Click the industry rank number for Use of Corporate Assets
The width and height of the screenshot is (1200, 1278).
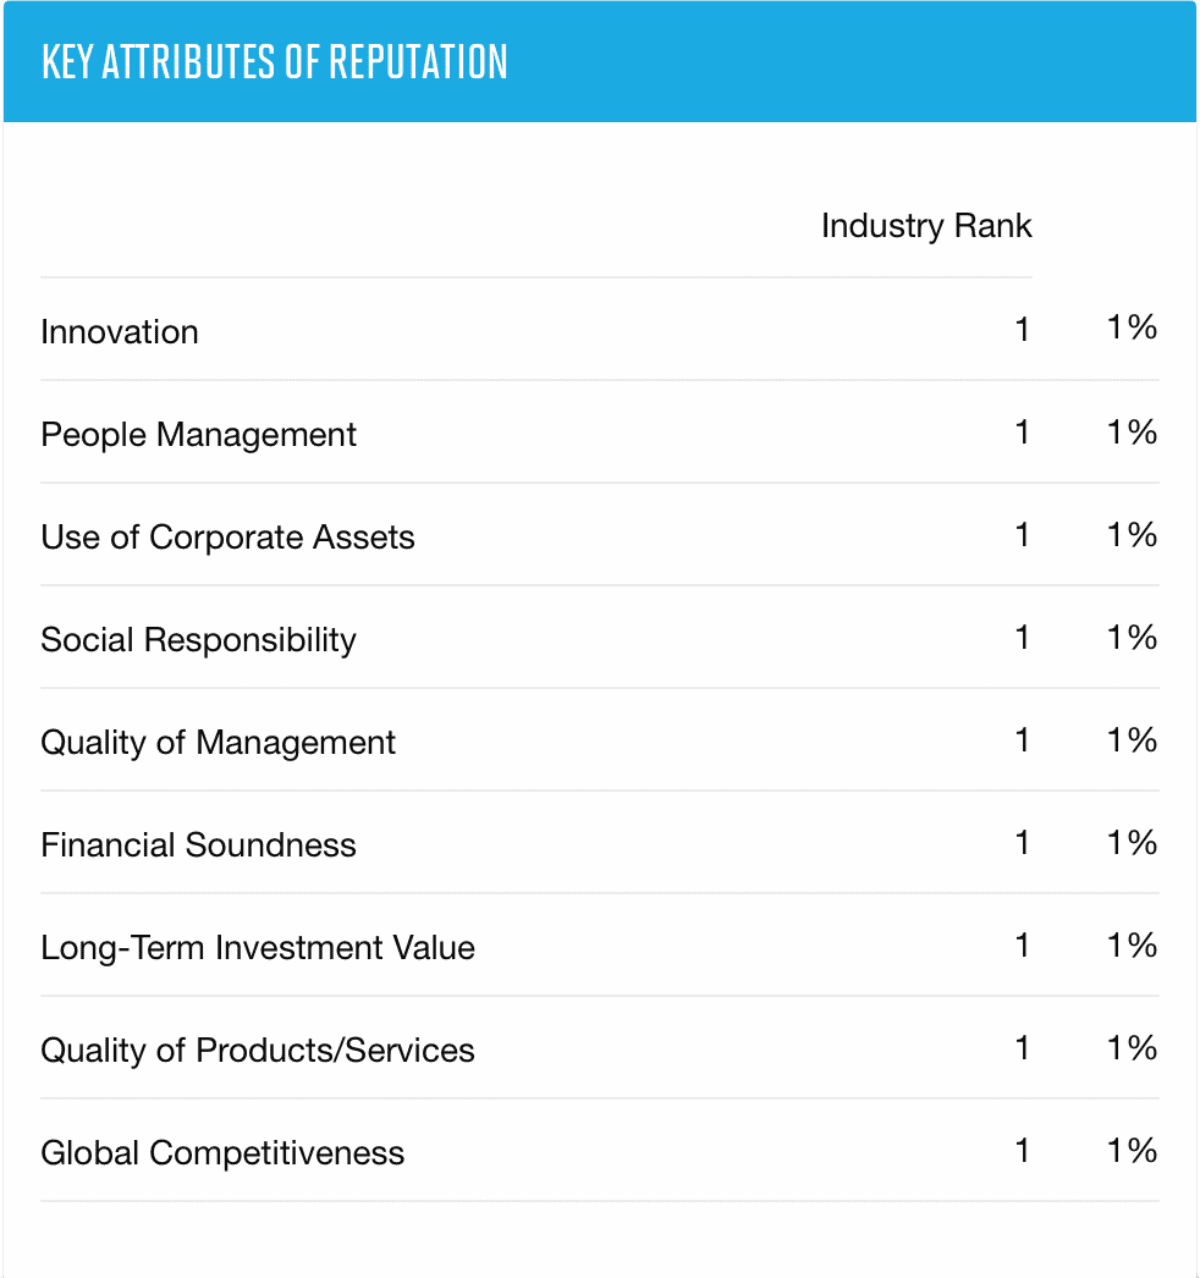click(x=1022, y=535)
